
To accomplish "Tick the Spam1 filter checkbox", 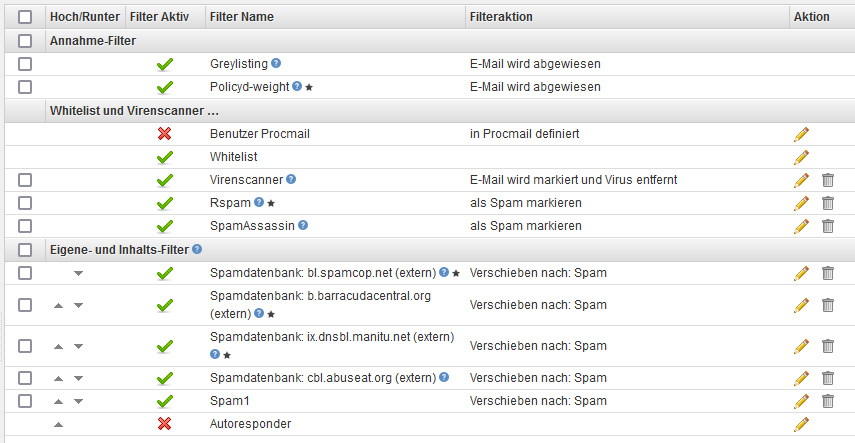I will (25, 401).
